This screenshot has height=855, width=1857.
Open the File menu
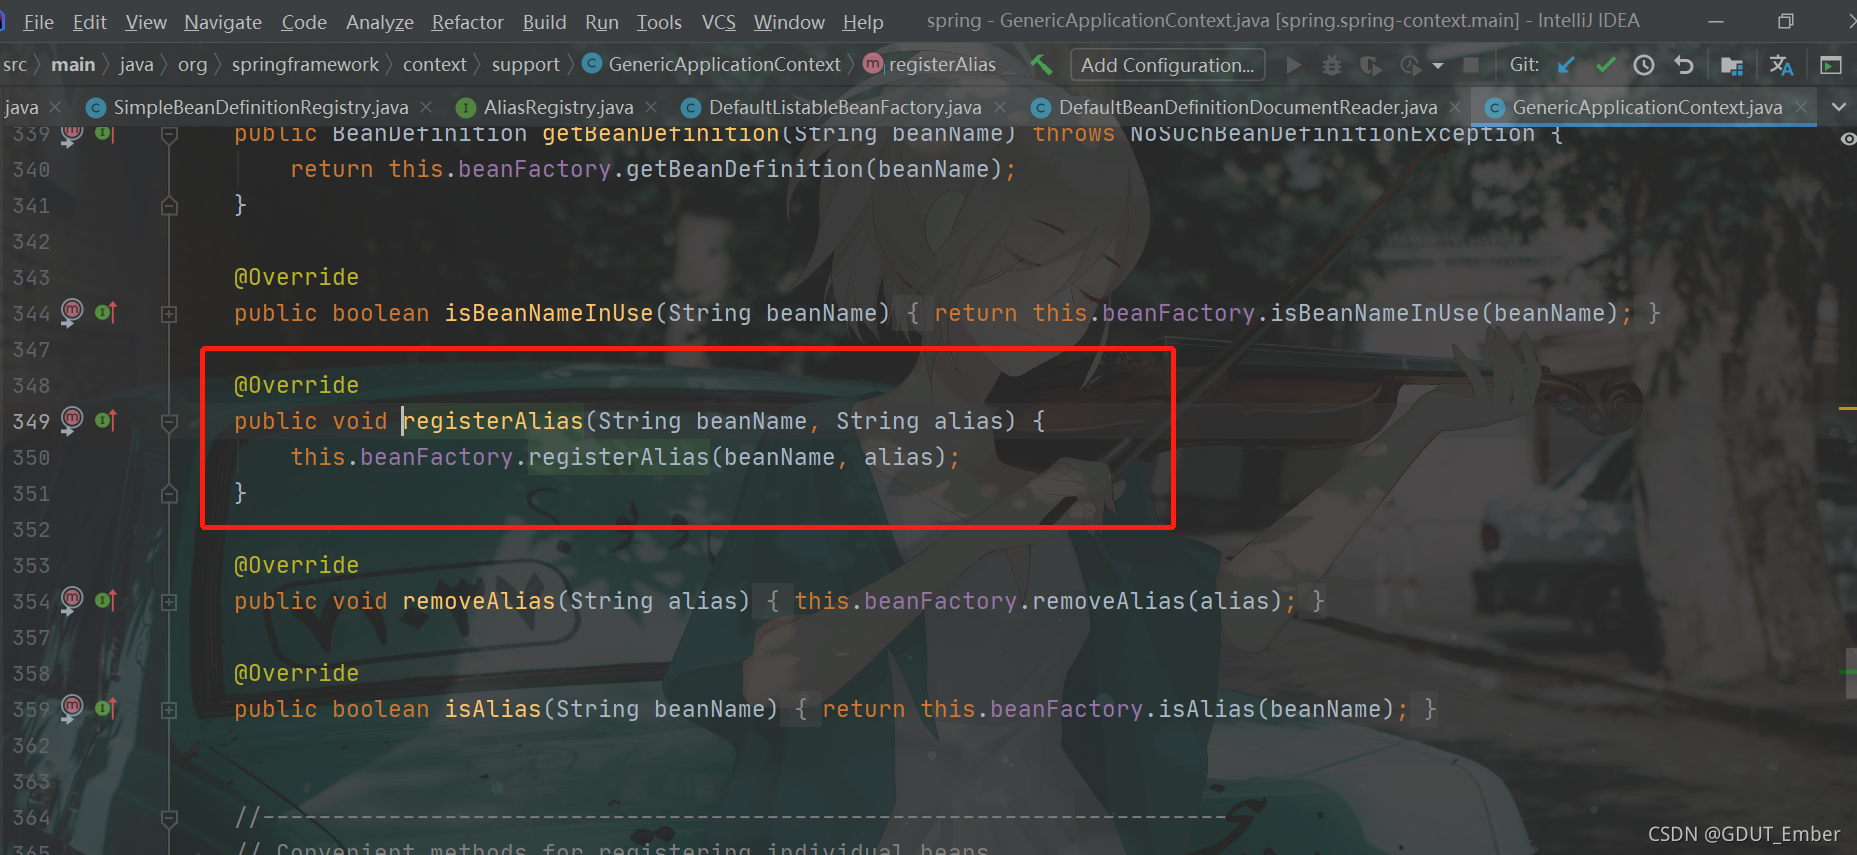[38, 21]
